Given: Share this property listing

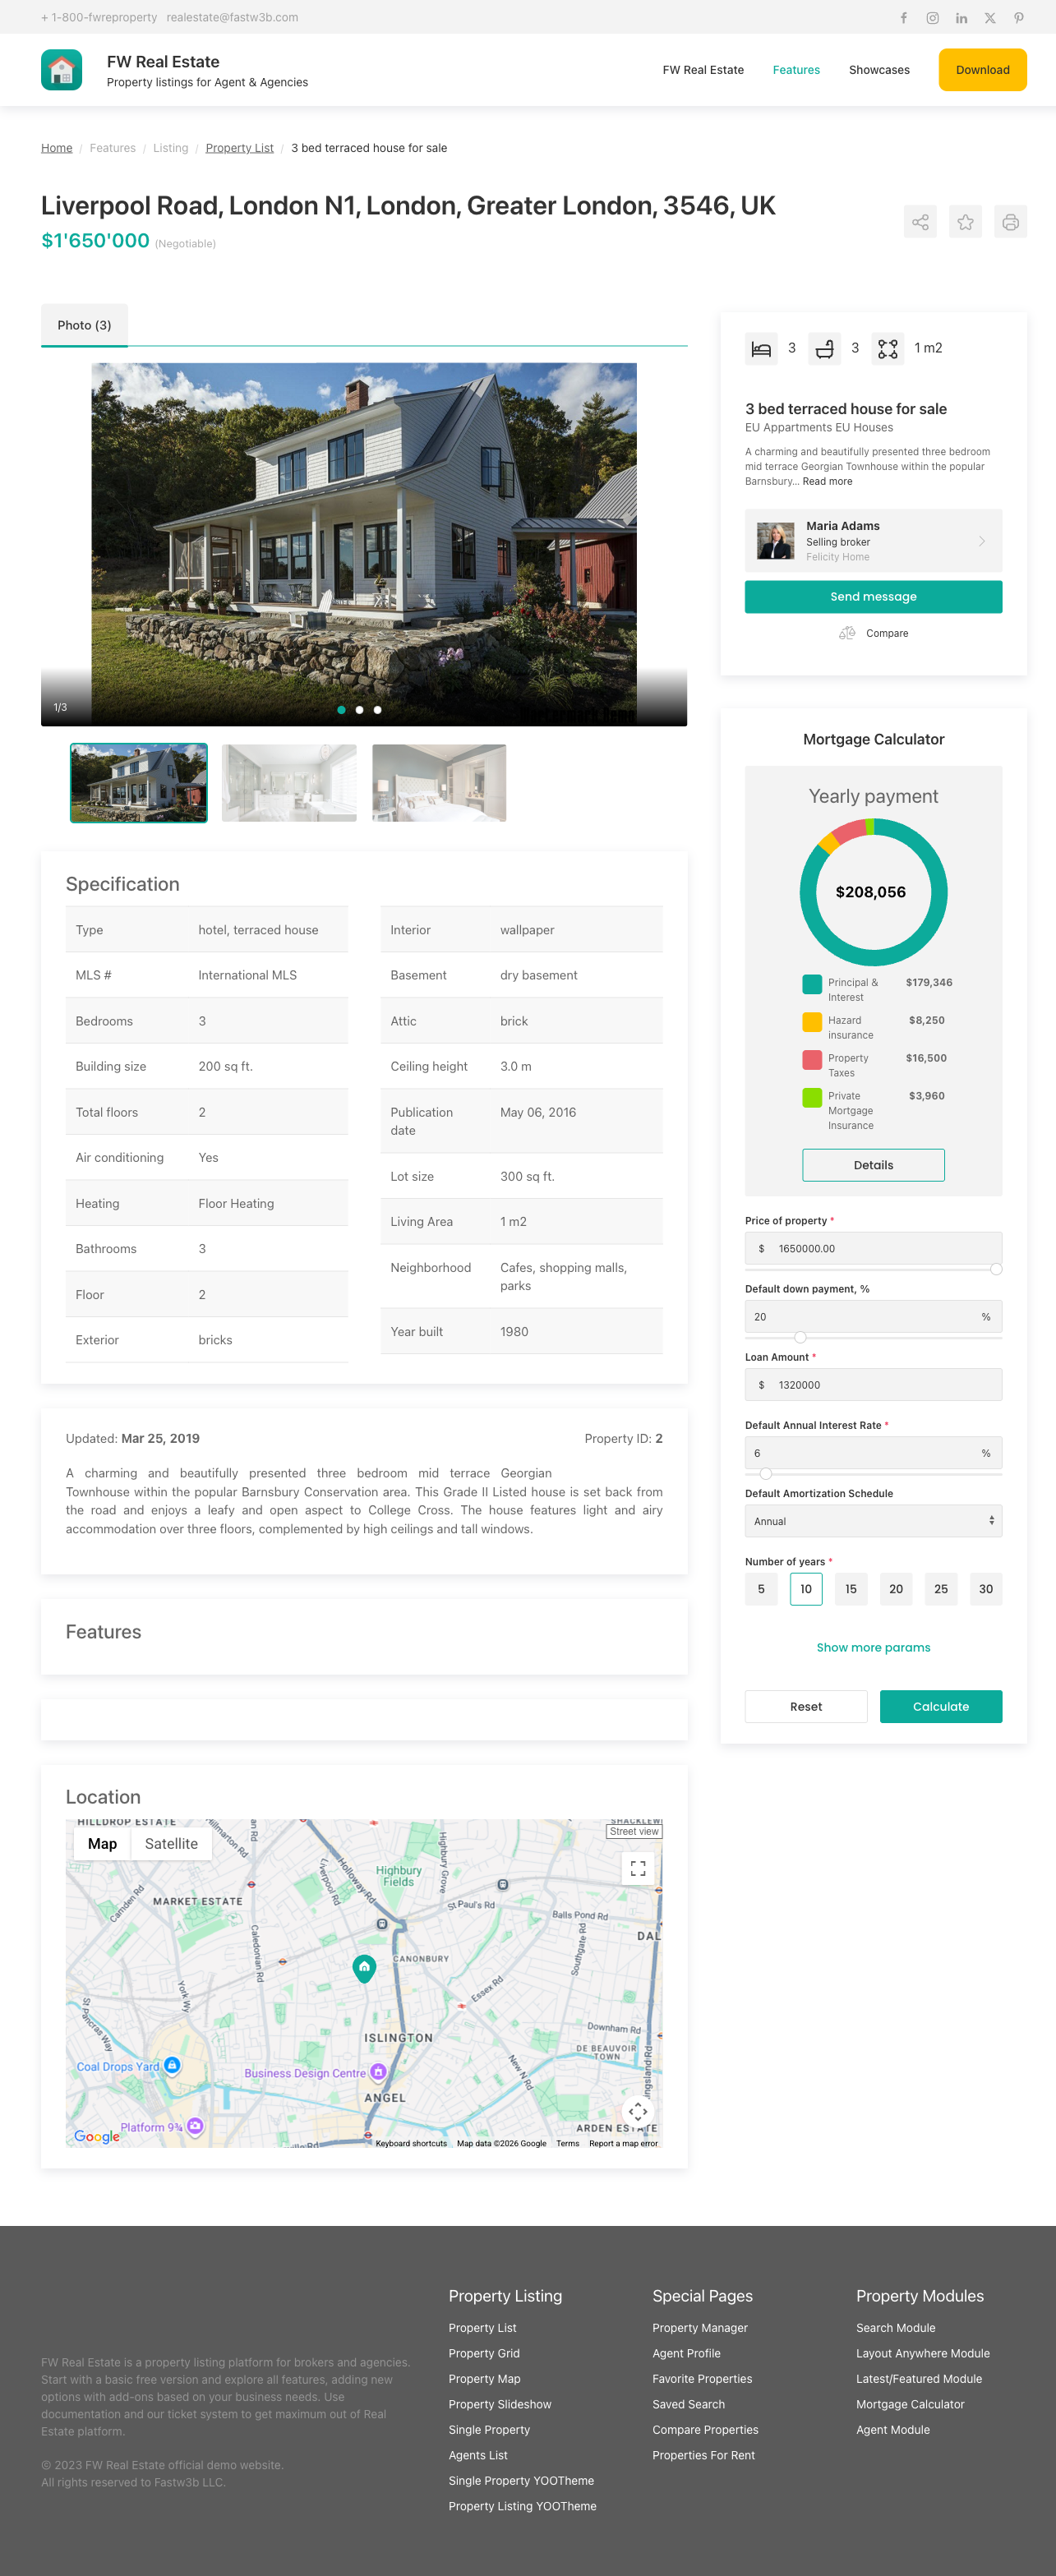Looking at the screenshot, I should [920, 222].
